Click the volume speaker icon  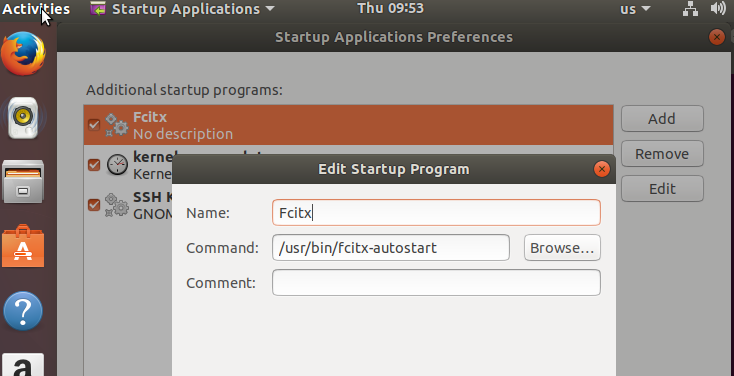(x=718, y=8)
